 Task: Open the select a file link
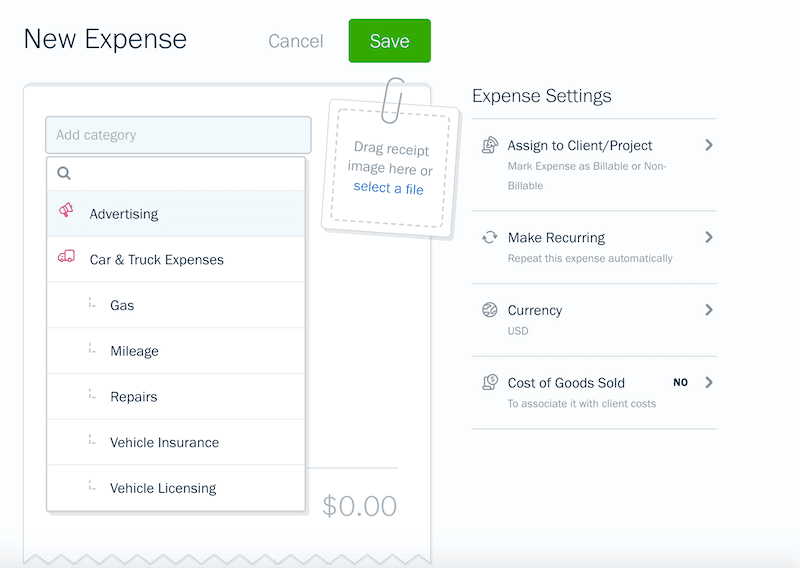pyautogui.click(x=388, y=188)
